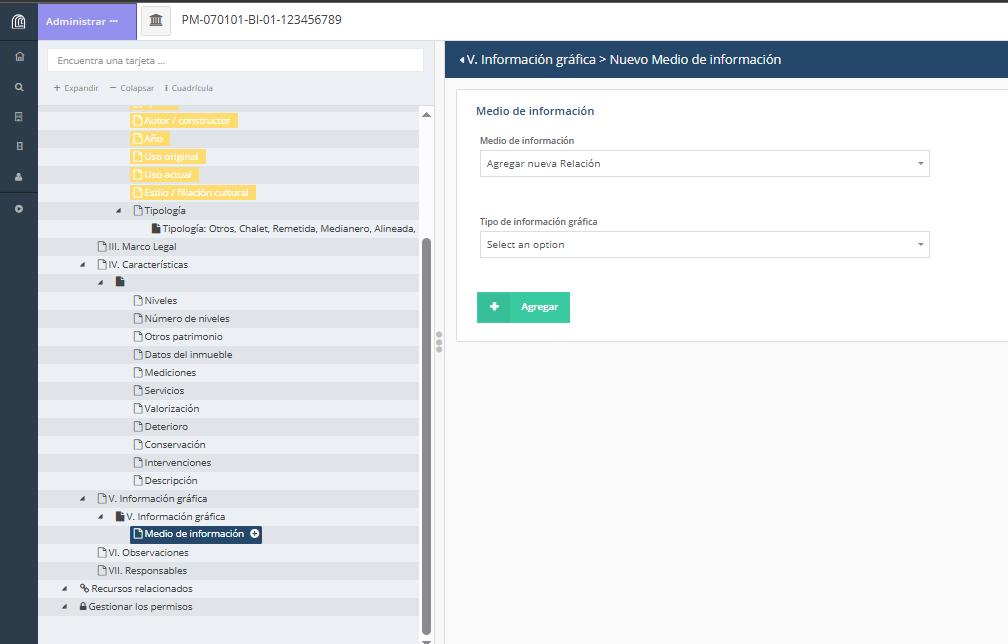This screenshot has height=644, width=1008.
Task: Click the play circle sidebar icon
Action: tap(18, 209)
